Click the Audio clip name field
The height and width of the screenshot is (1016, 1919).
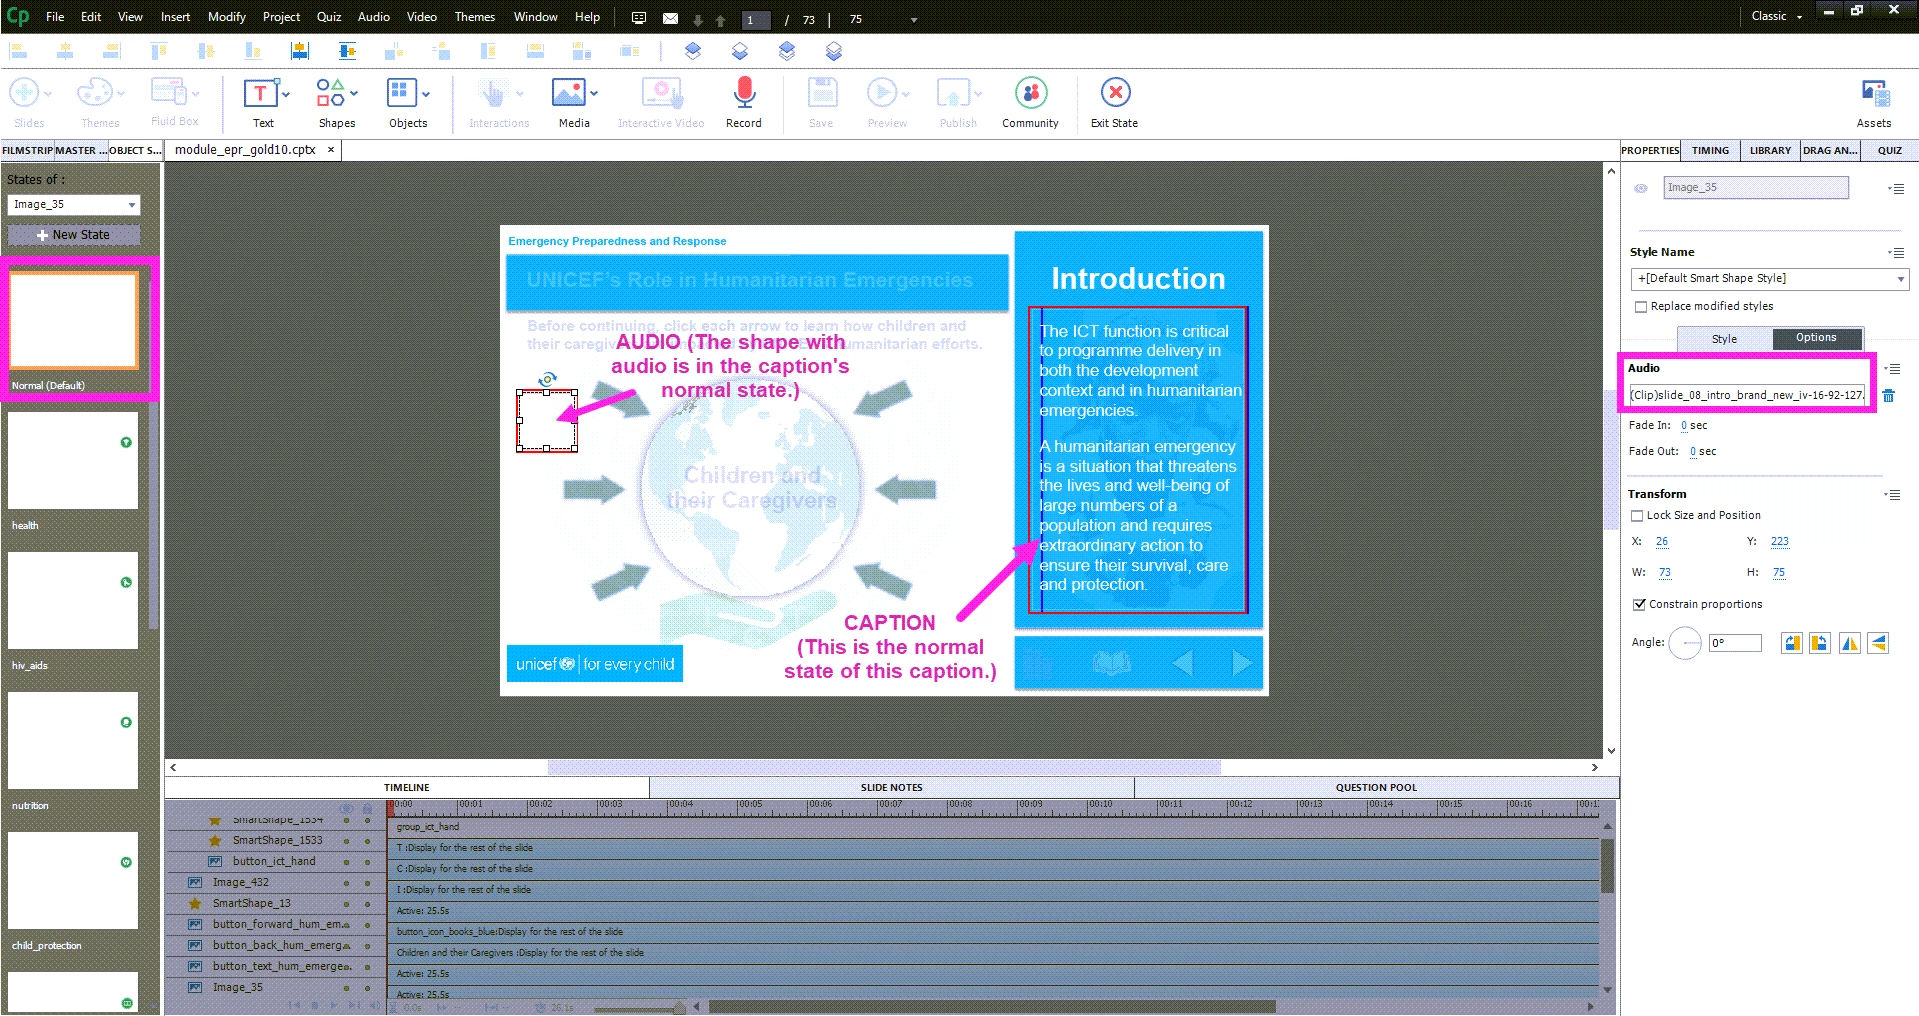(x=1747, y=395)
